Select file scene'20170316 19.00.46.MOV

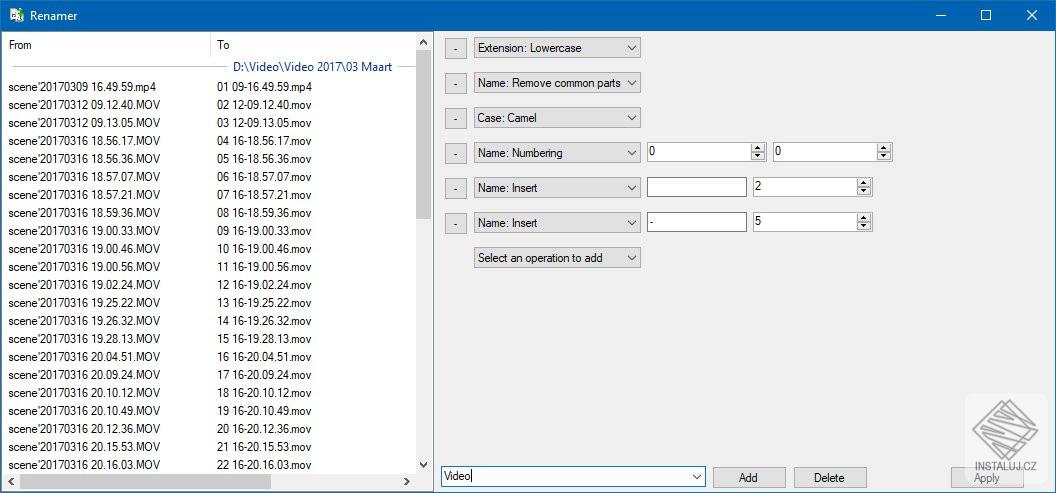coord(85,249)
